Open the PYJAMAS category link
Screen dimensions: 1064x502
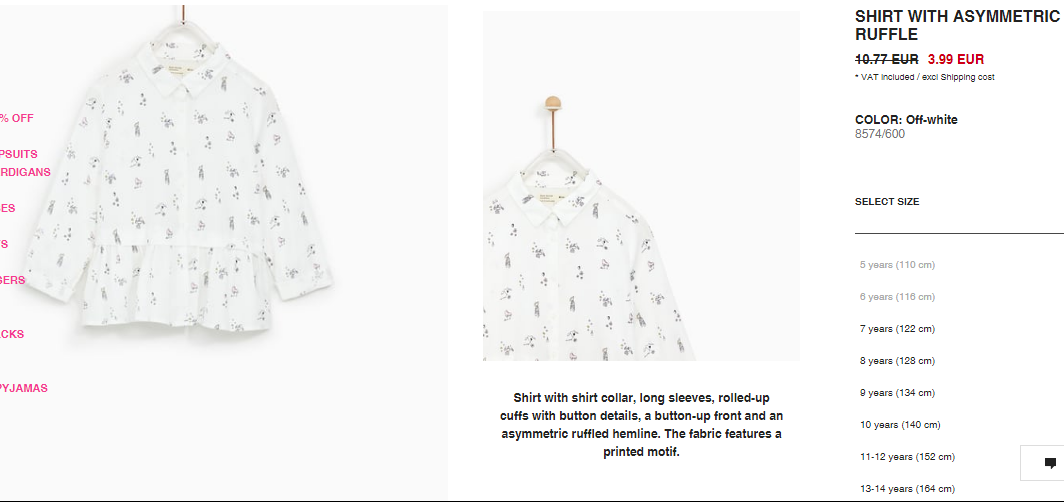point(24,389)
